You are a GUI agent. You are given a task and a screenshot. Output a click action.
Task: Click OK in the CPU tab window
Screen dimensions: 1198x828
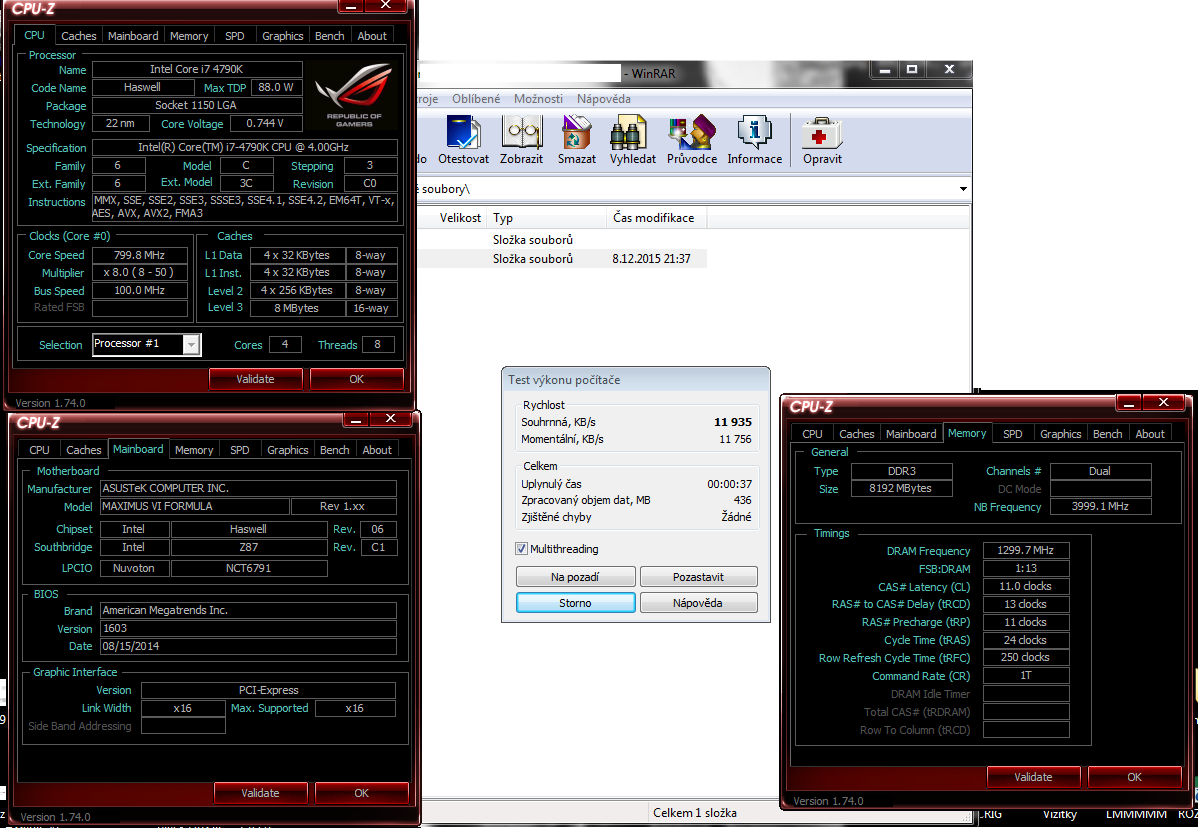(x=357, y=379)
